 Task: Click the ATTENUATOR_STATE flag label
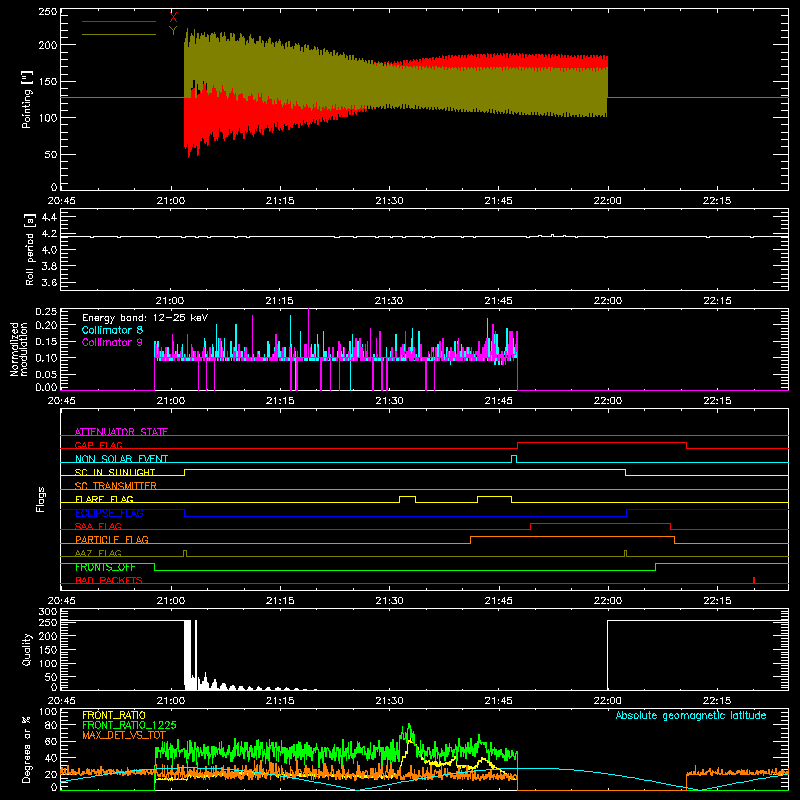pyautogui.click(x=121, y=432)
